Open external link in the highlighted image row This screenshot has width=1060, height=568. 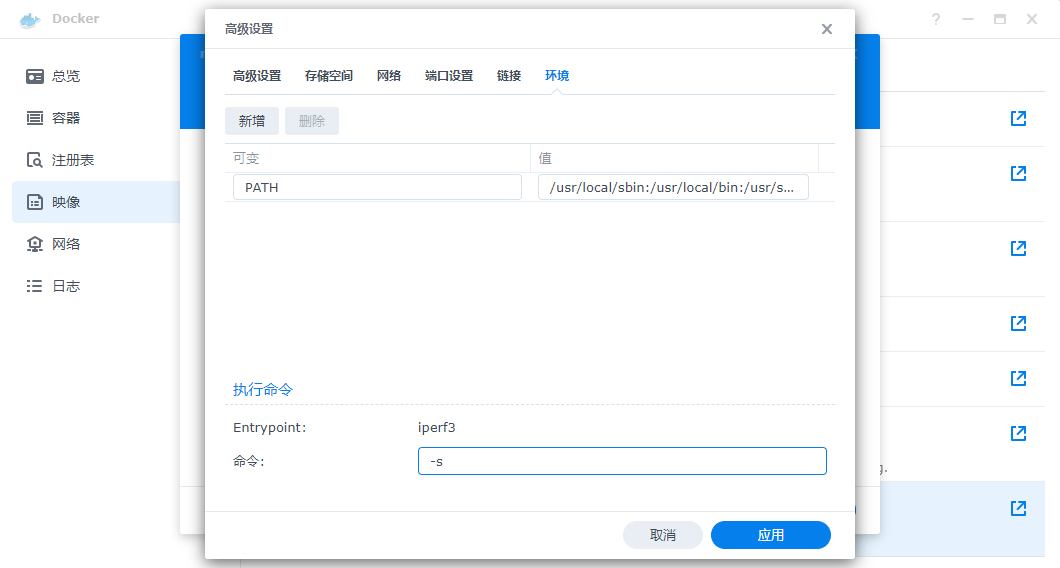1018,508
